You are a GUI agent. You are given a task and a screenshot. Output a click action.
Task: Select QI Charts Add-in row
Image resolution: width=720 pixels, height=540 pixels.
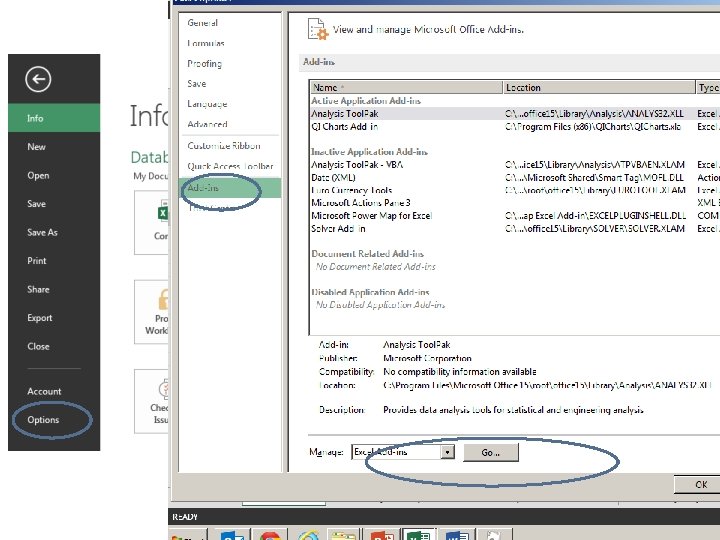pyautogui.click(x=515, y=126)
